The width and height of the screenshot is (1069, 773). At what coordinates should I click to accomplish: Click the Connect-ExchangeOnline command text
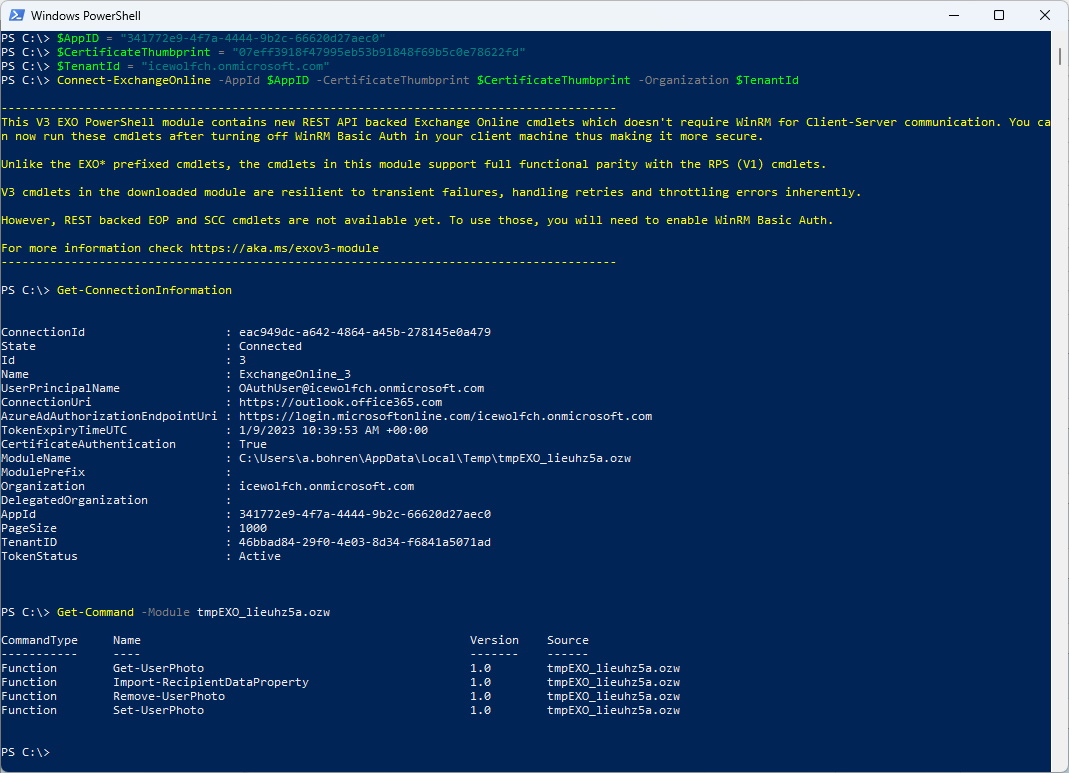click(134, 80)
